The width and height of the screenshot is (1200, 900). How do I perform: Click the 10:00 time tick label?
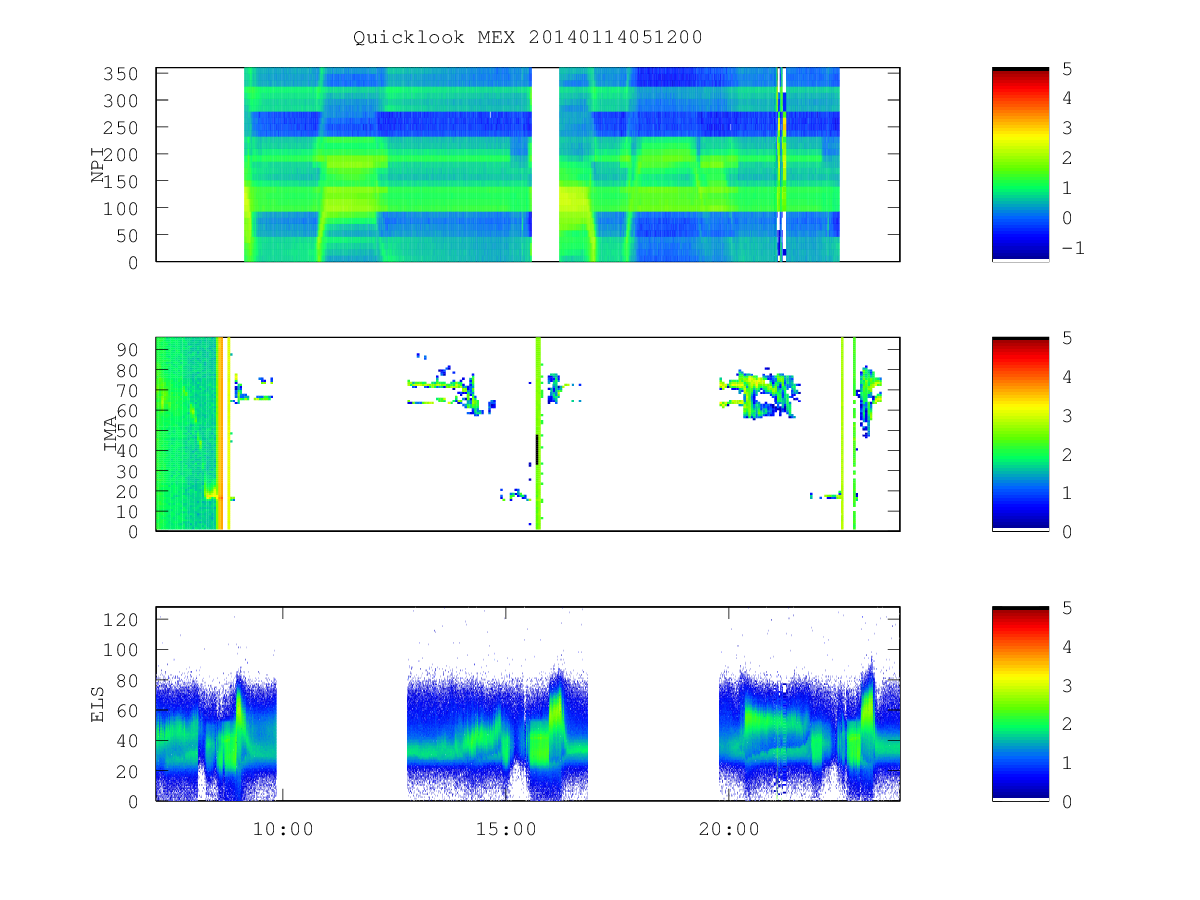pyautogui.click(x=282, y=829)
